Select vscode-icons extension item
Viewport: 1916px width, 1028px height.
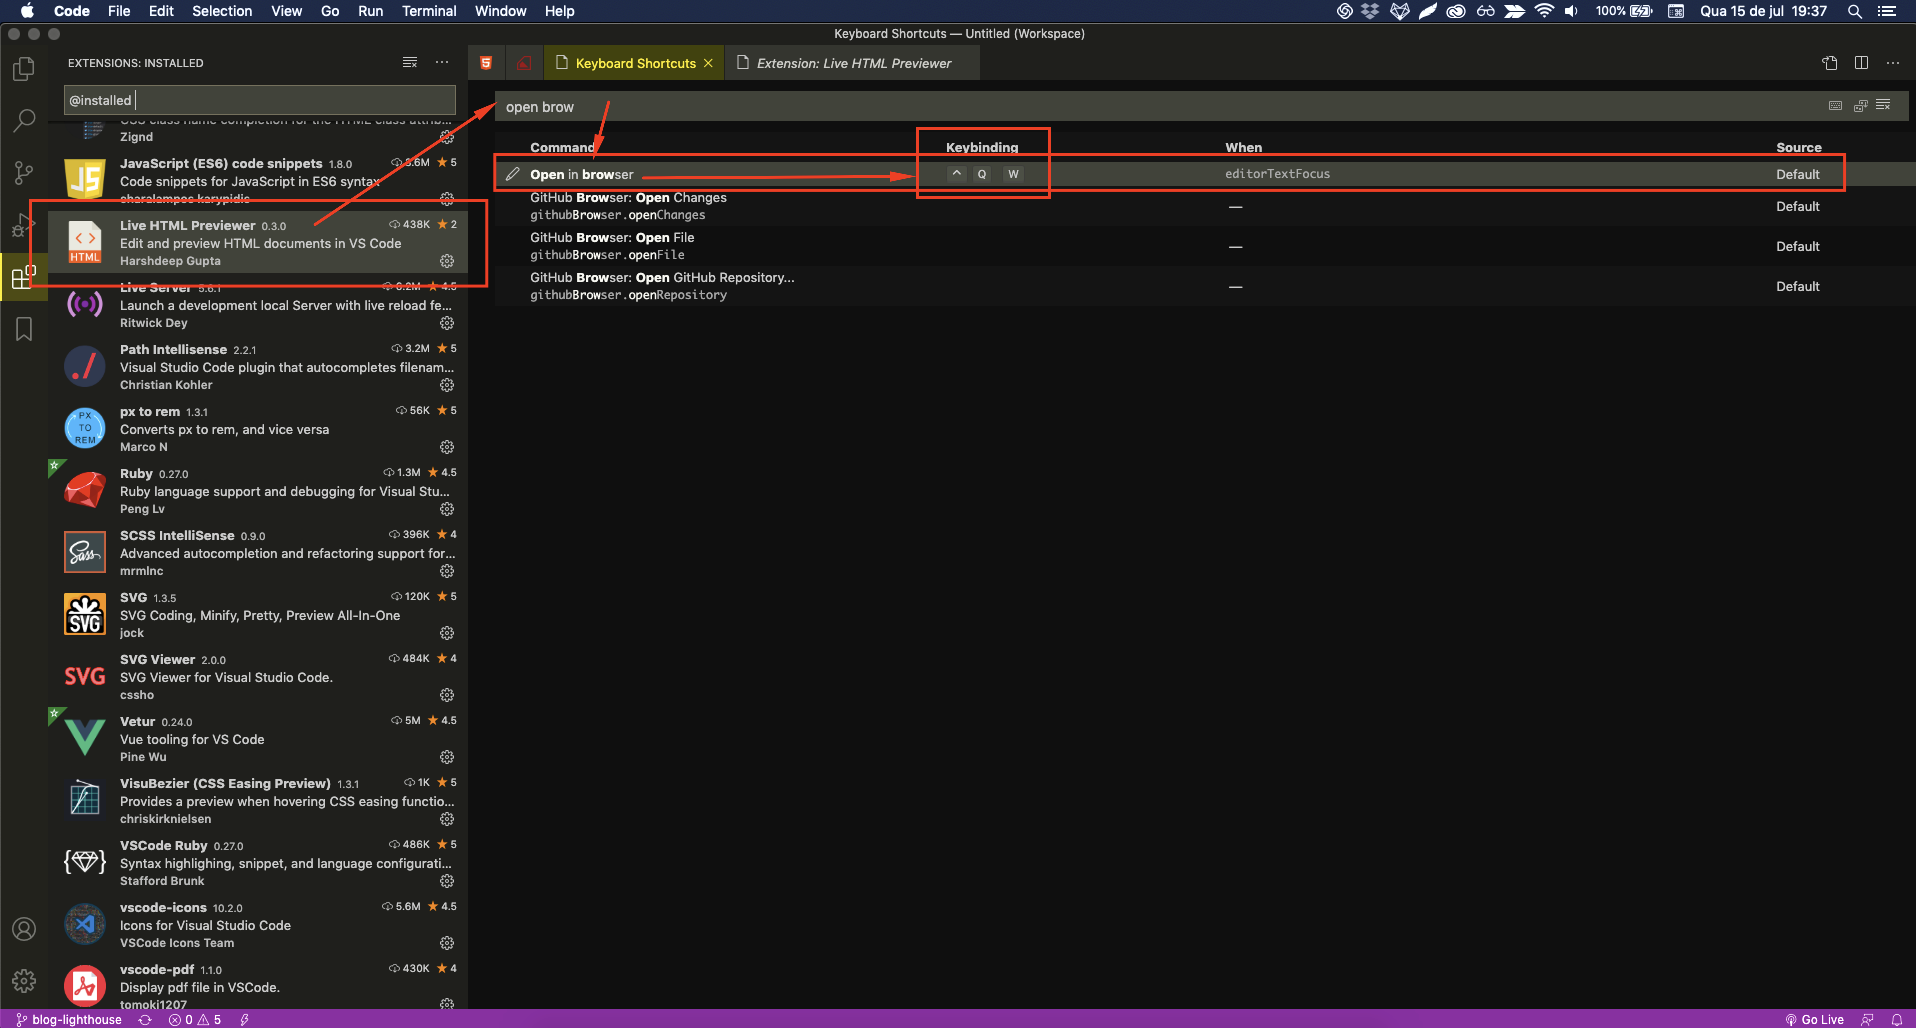coord(258,925)
